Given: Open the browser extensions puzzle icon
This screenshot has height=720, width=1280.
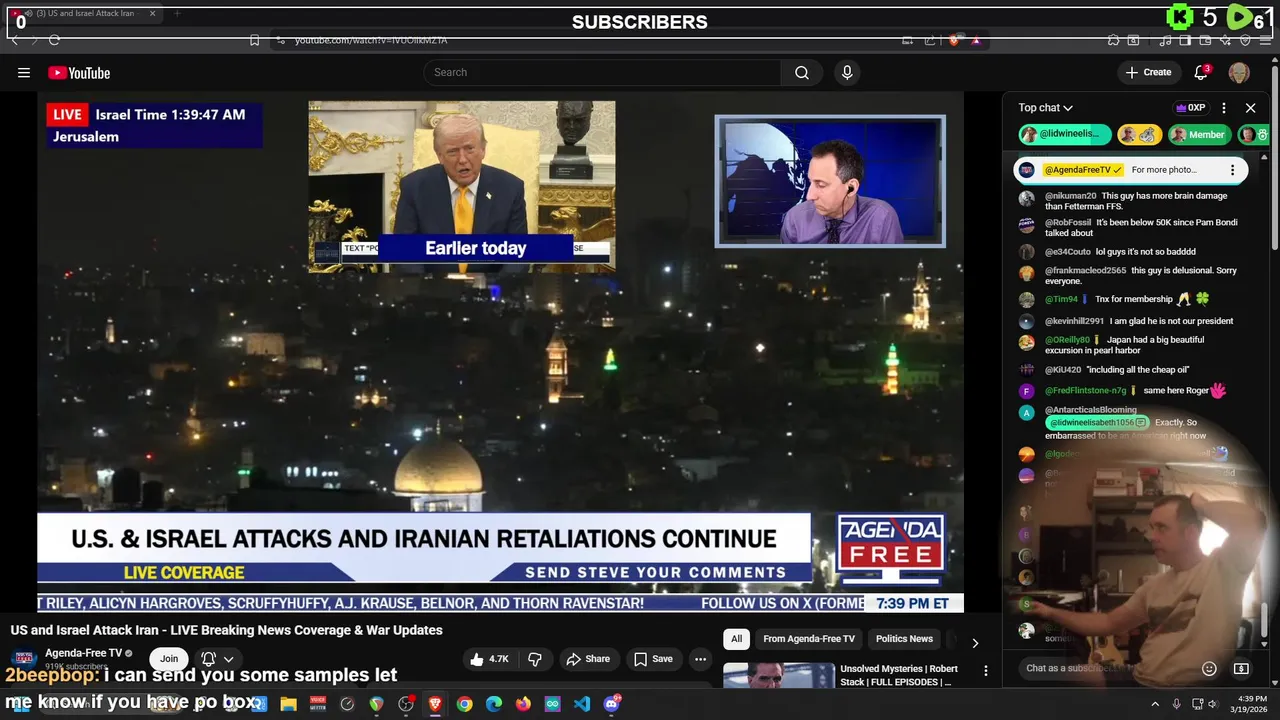Looking at the screenshot, I should click(1113, 40).
